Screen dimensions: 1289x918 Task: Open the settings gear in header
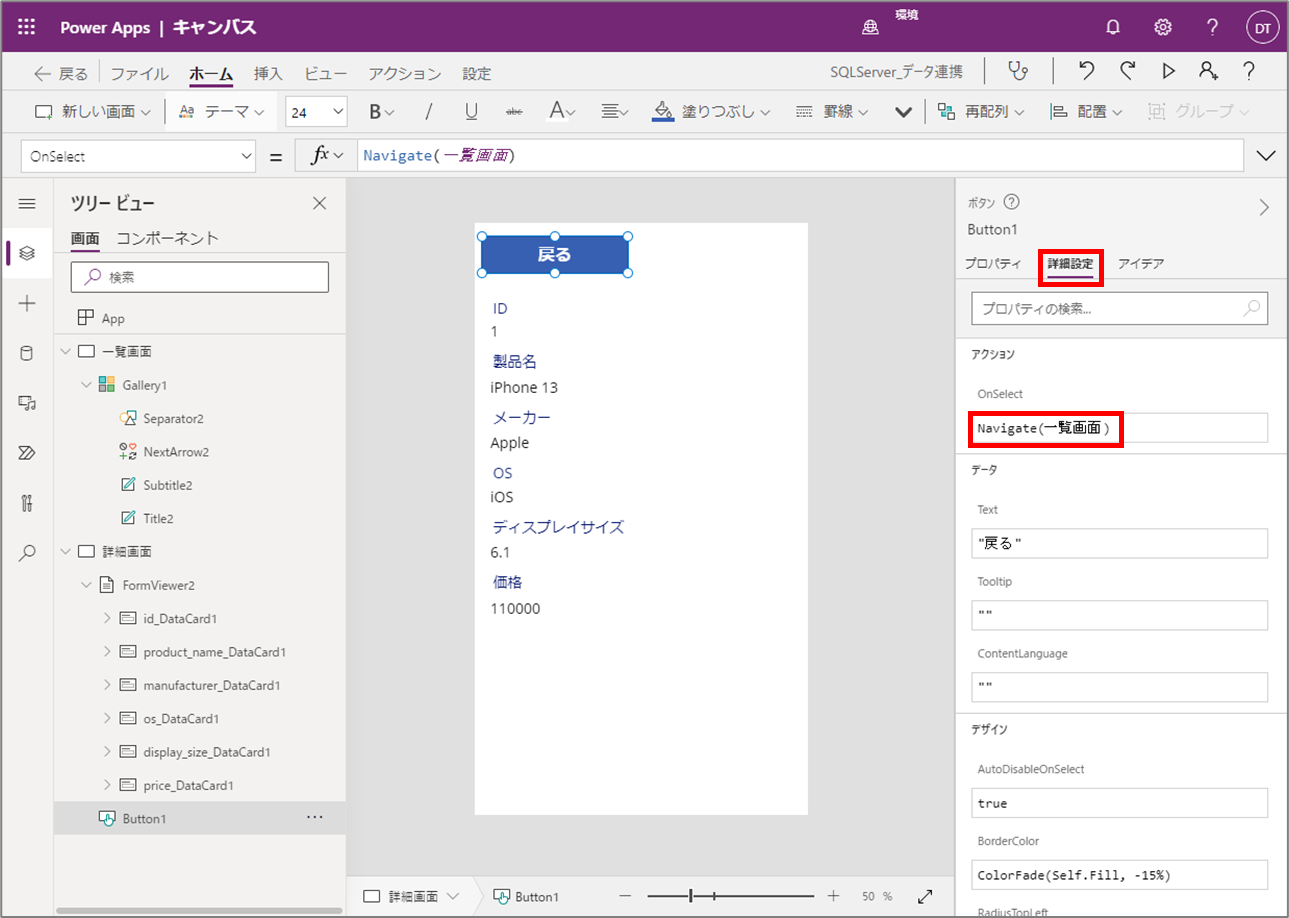tap(1163, 28)
